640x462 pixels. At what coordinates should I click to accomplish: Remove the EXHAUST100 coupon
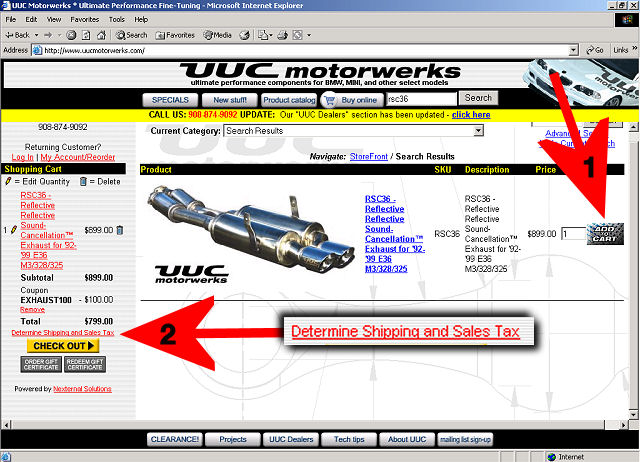32,310
